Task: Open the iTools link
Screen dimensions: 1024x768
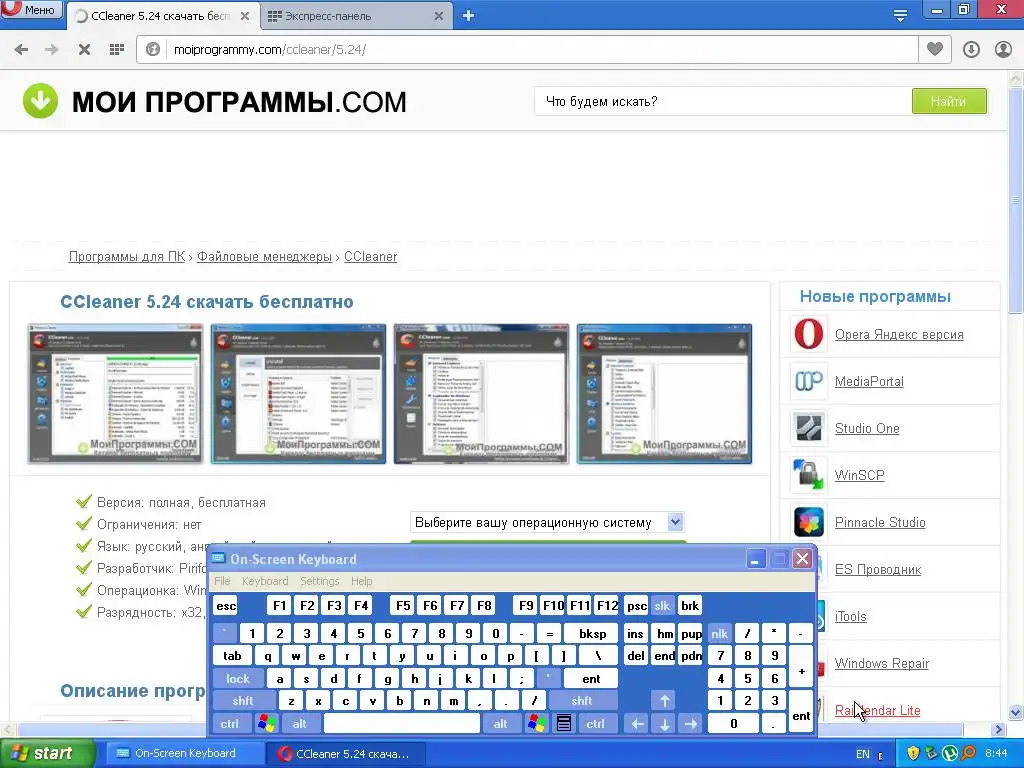Action: pos(850,616)
